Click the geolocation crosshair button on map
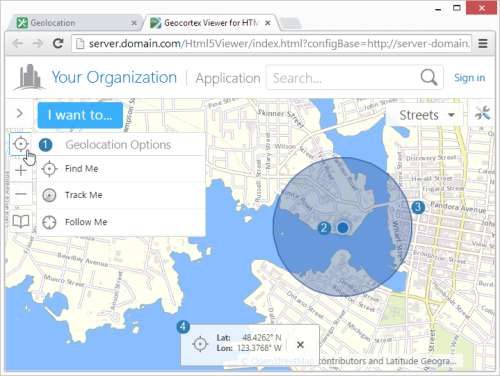Image resolution: width=500 pixels, height=376 pixels. 20,144
